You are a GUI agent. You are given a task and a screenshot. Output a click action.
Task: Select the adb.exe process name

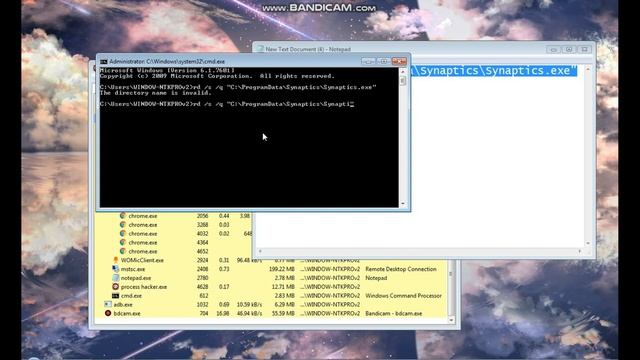[x=123, y=304]
